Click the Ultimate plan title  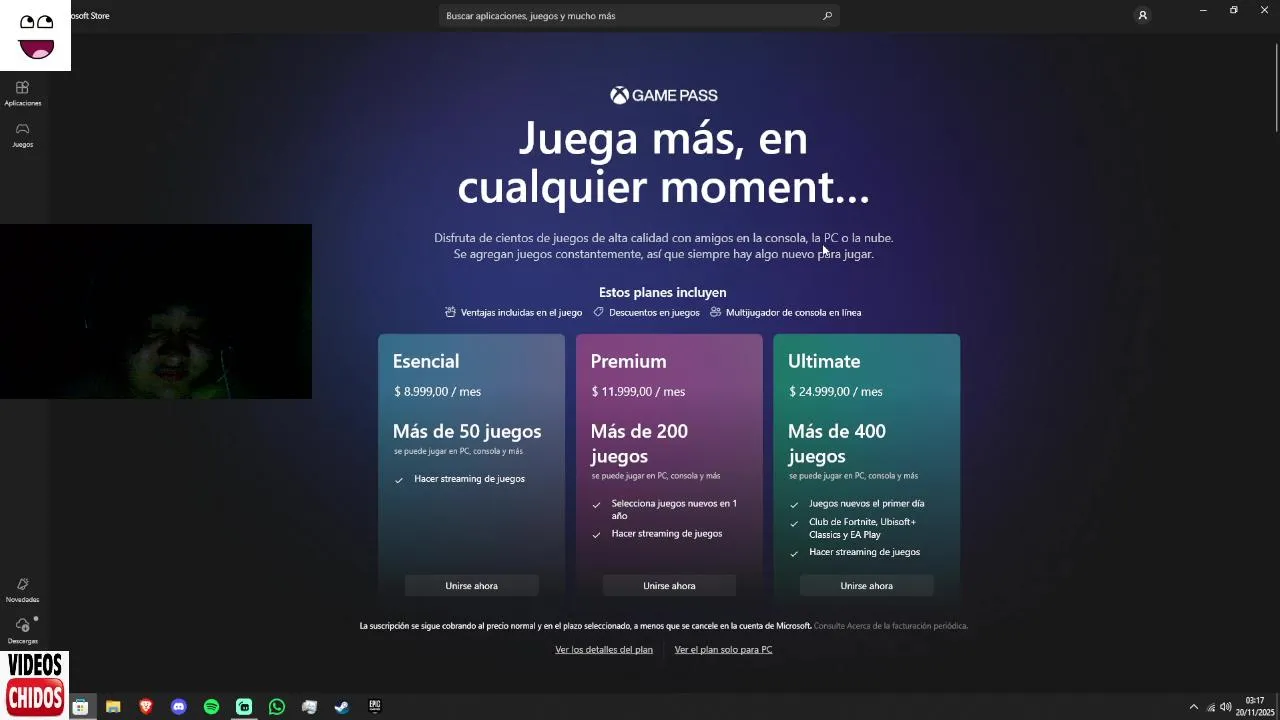tap(824, 361)
